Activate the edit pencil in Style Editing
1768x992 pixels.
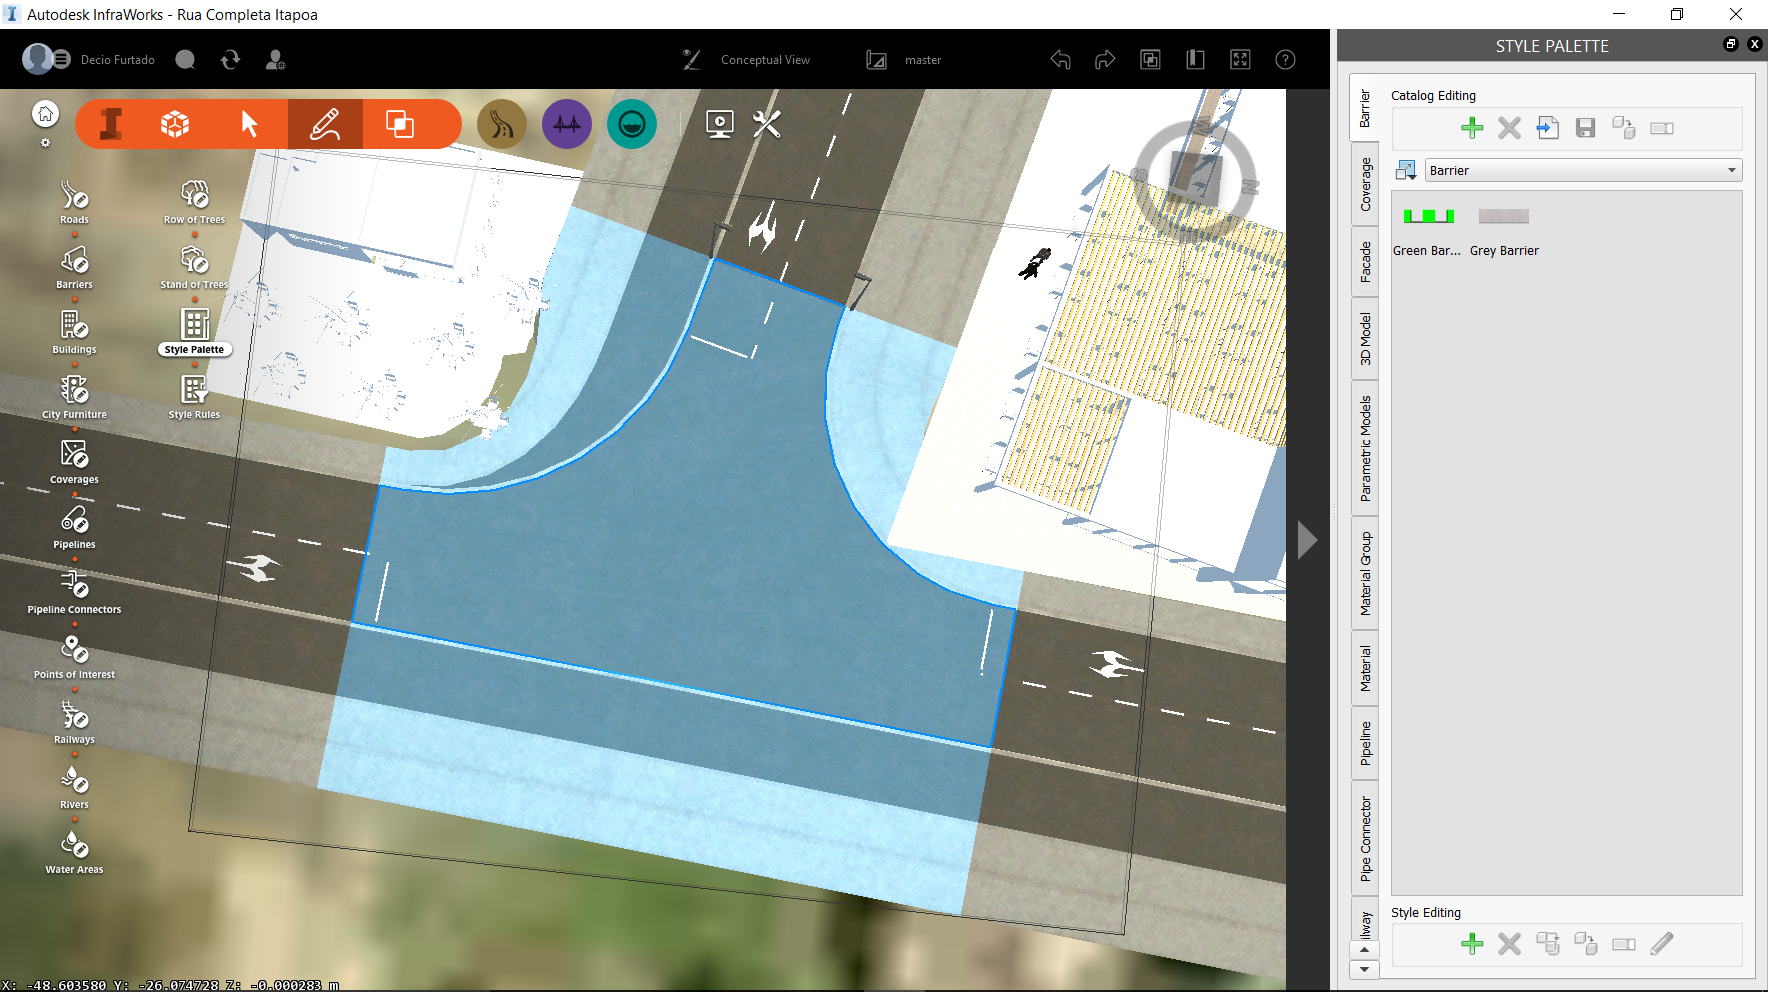[x=1663, y=943]
